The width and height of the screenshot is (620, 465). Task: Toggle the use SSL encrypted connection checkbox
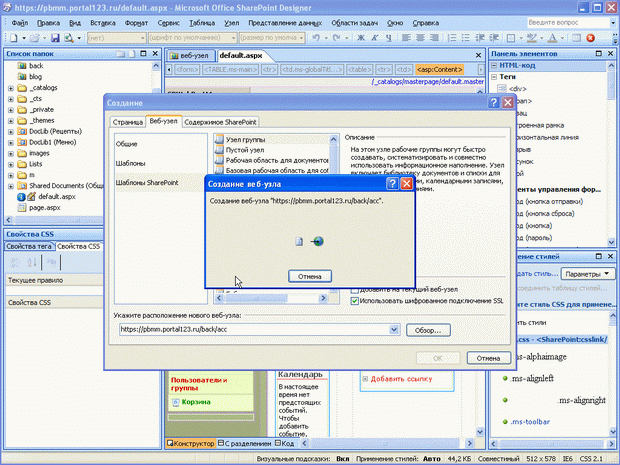pos(355,300)
